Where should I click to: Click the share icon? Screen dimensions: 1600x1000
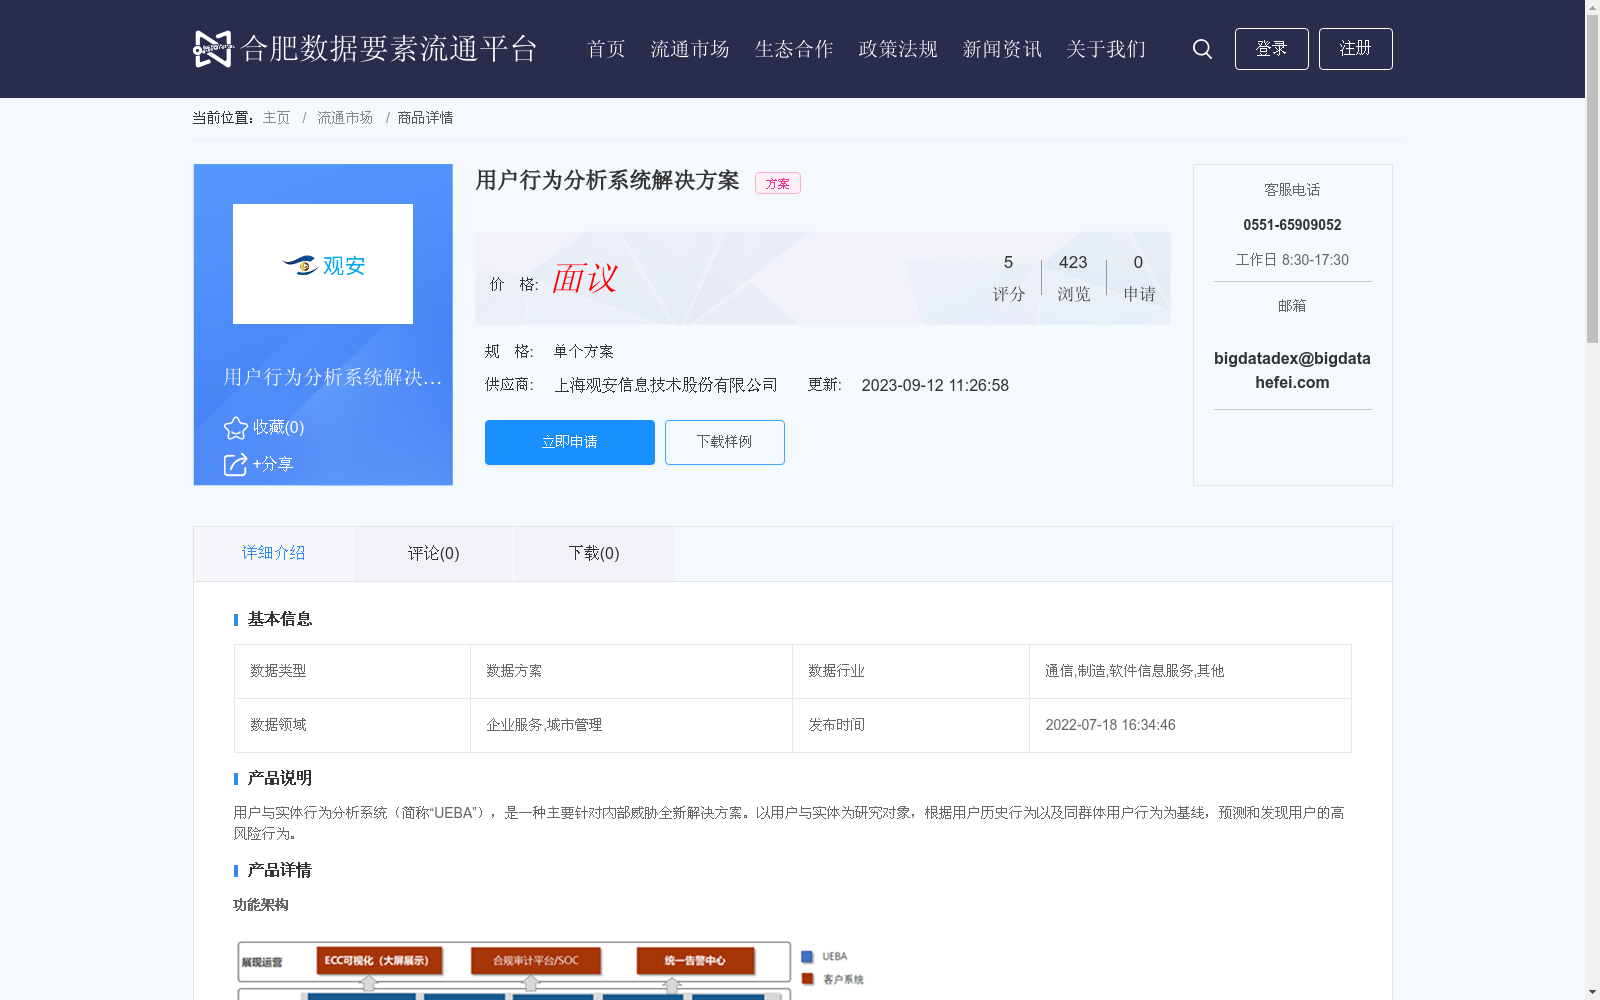[235, 465]
